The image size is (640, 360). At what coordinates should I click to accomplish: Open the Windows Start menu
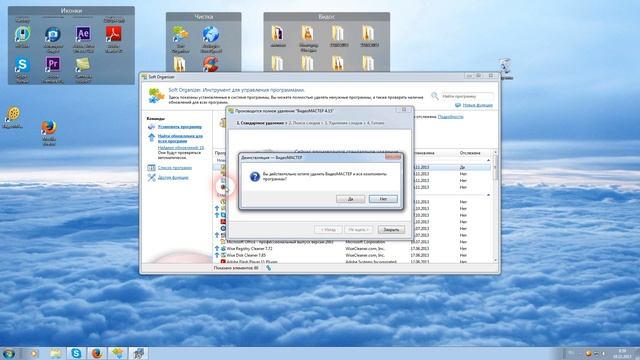[9, 353]
